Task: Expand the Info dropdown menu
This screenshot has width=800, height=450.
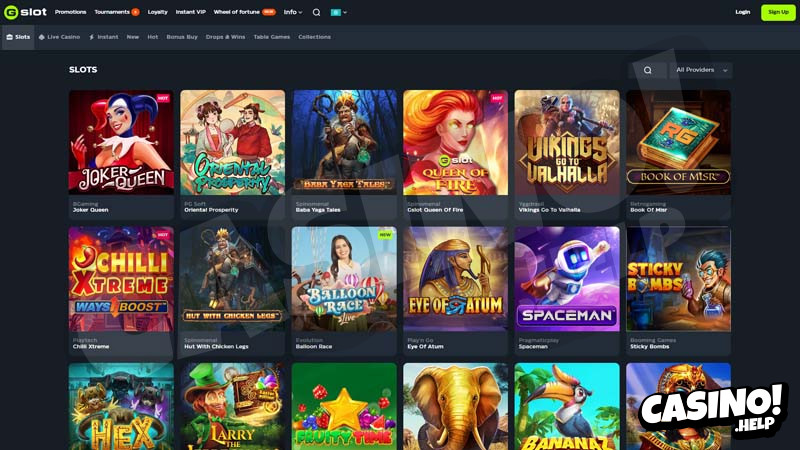Action: tap(293, 12)
